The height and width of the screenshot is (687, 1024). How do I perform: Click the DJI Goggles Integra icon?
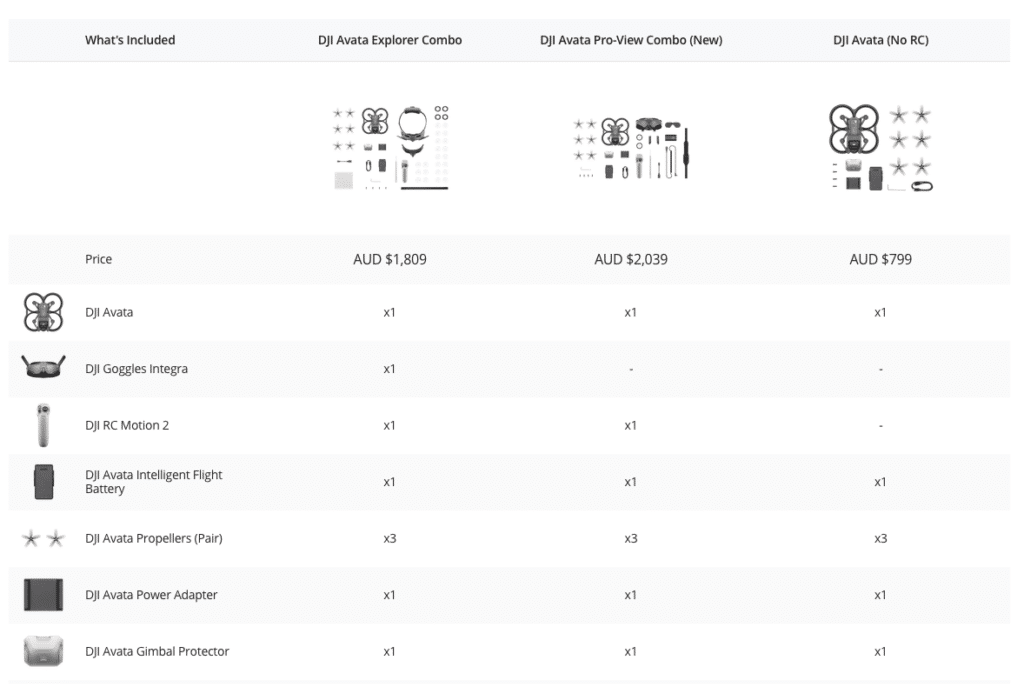click(43, 368)
